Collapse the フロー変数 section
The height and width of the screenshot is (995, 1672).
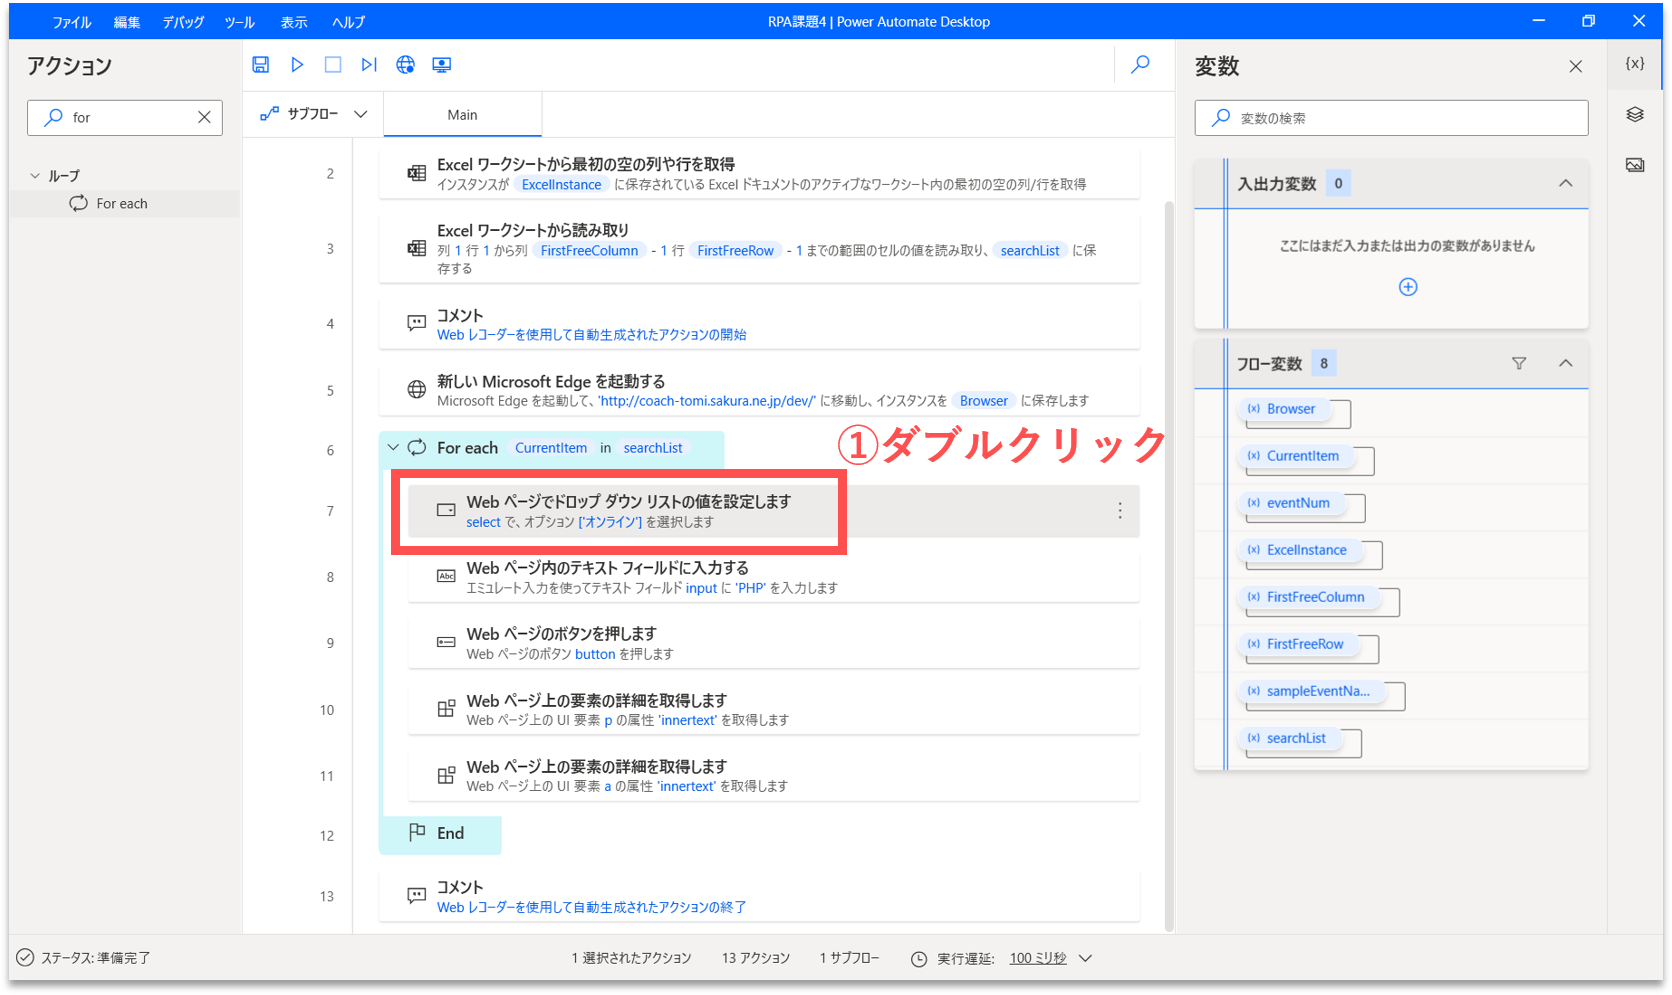[x=1565, y=364]
